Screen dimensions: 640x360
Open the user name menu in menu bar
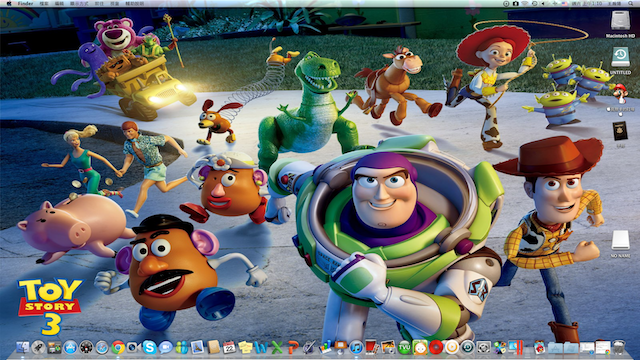pos(615,3)
